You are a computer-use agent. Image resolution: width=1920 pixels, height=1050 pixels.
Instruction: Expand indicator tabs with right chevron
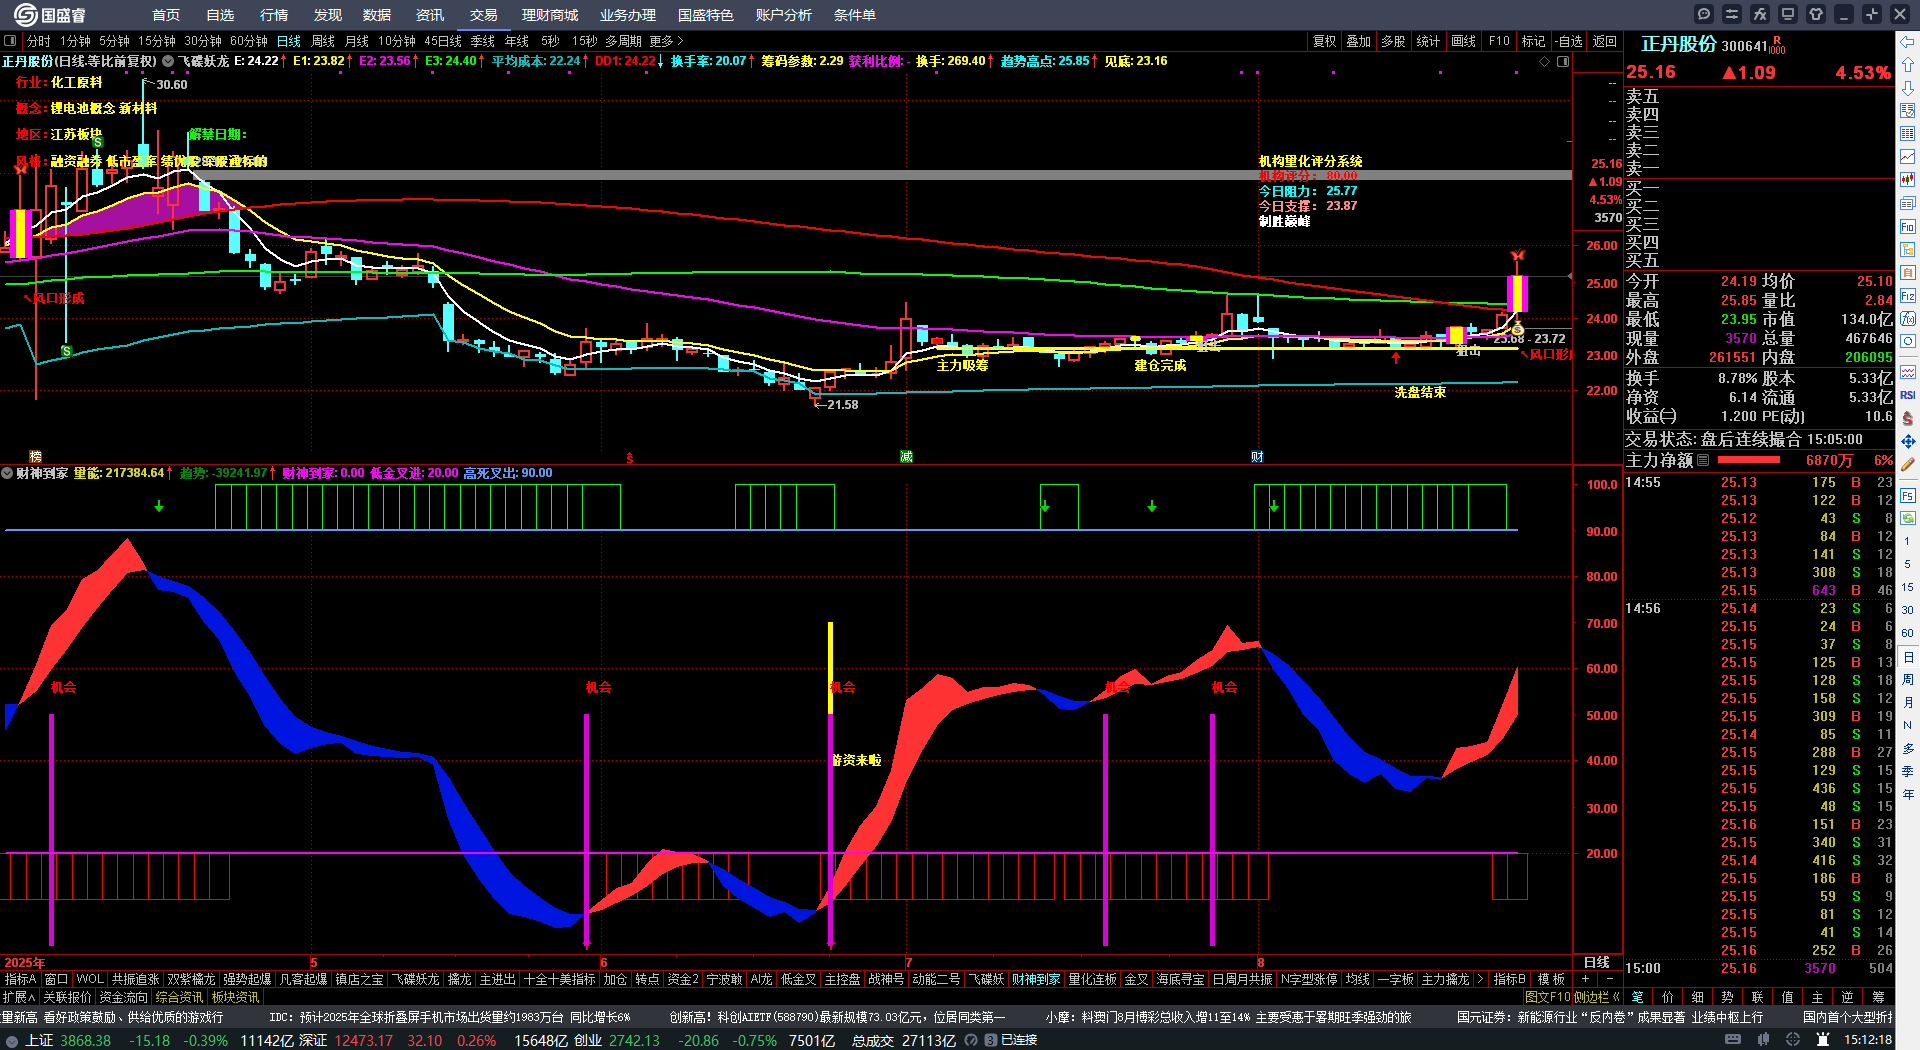pyautogui.click(x=1480, y=979)
